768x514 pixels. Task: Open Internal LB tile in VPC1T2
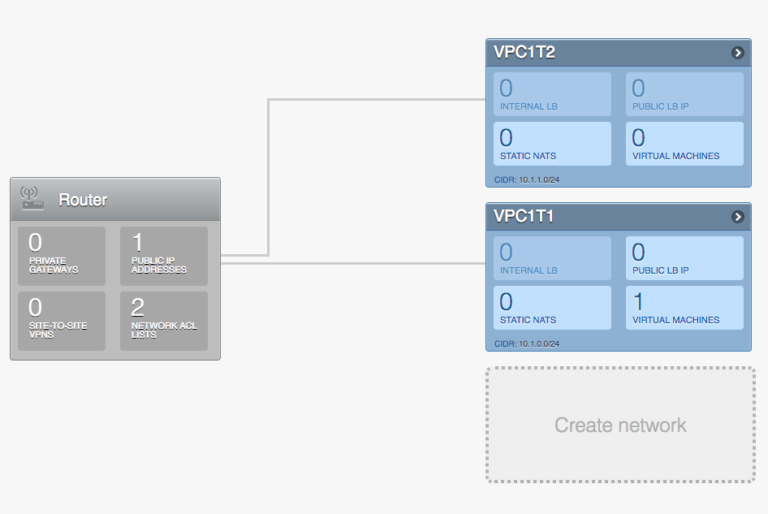tap(552, 95)
